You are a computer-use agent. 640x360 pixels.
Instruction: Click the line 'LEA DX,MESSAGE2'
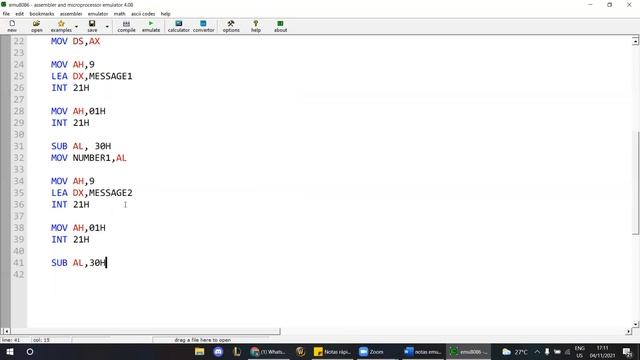tap(92, 193)
